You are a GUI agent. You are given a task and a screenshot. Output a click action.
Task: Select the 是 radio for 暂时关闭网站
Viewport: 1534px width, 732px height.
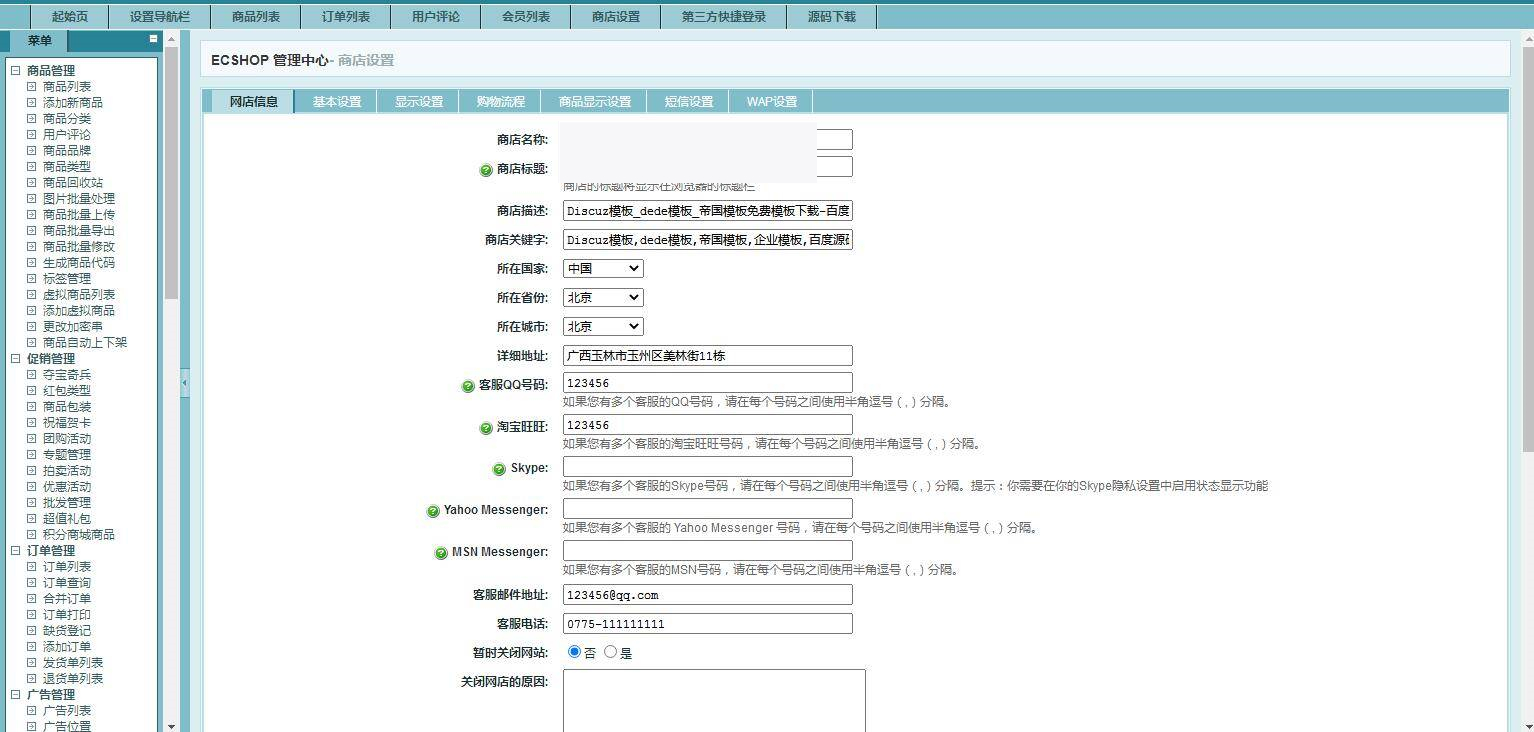[x=611, y=651]
